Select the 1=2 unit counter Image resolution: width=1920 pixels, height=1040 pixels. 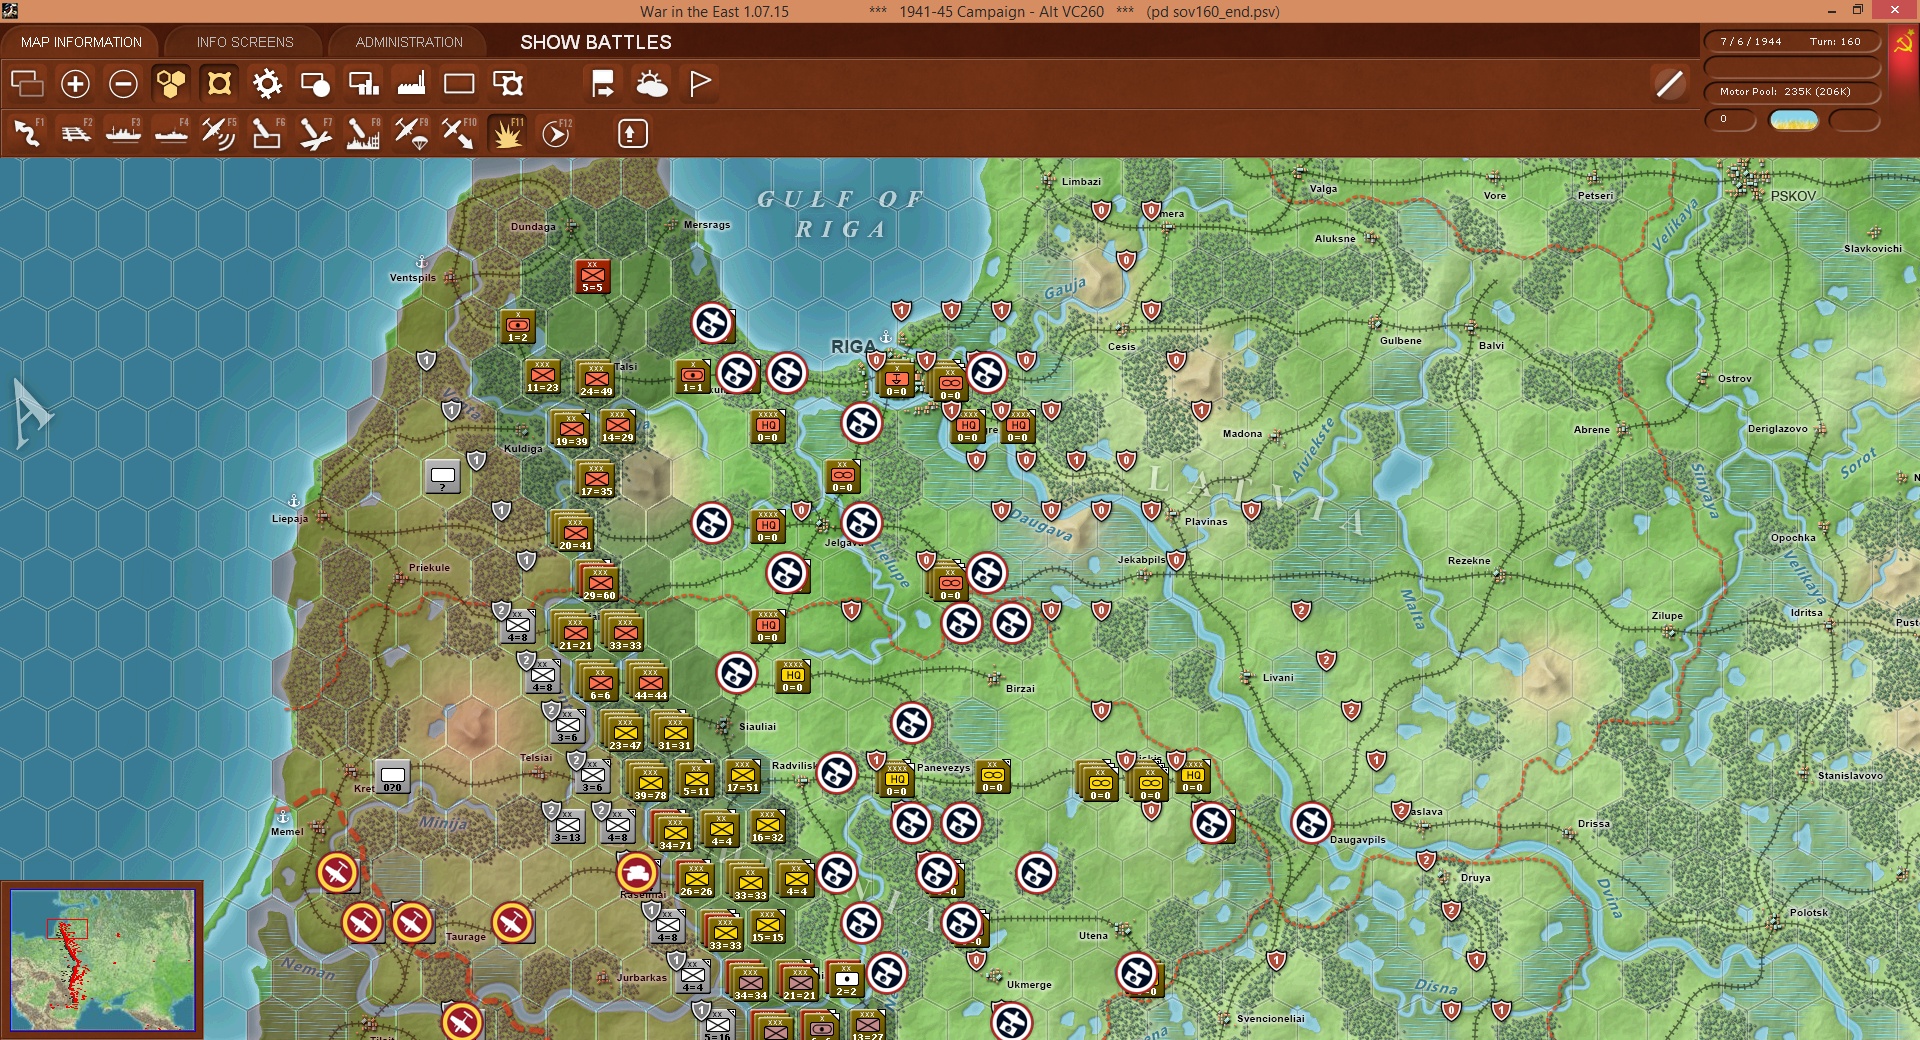pyautogui.click(x=517, y=327)
